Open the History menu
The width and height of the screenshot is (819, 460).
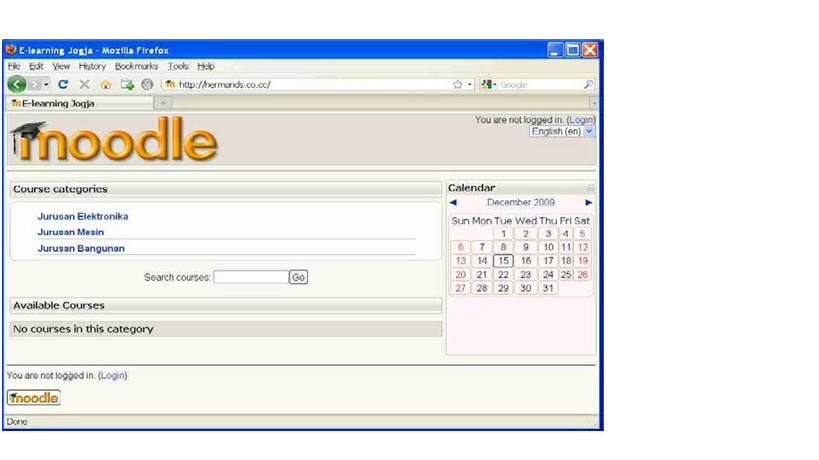coord(92,66)
